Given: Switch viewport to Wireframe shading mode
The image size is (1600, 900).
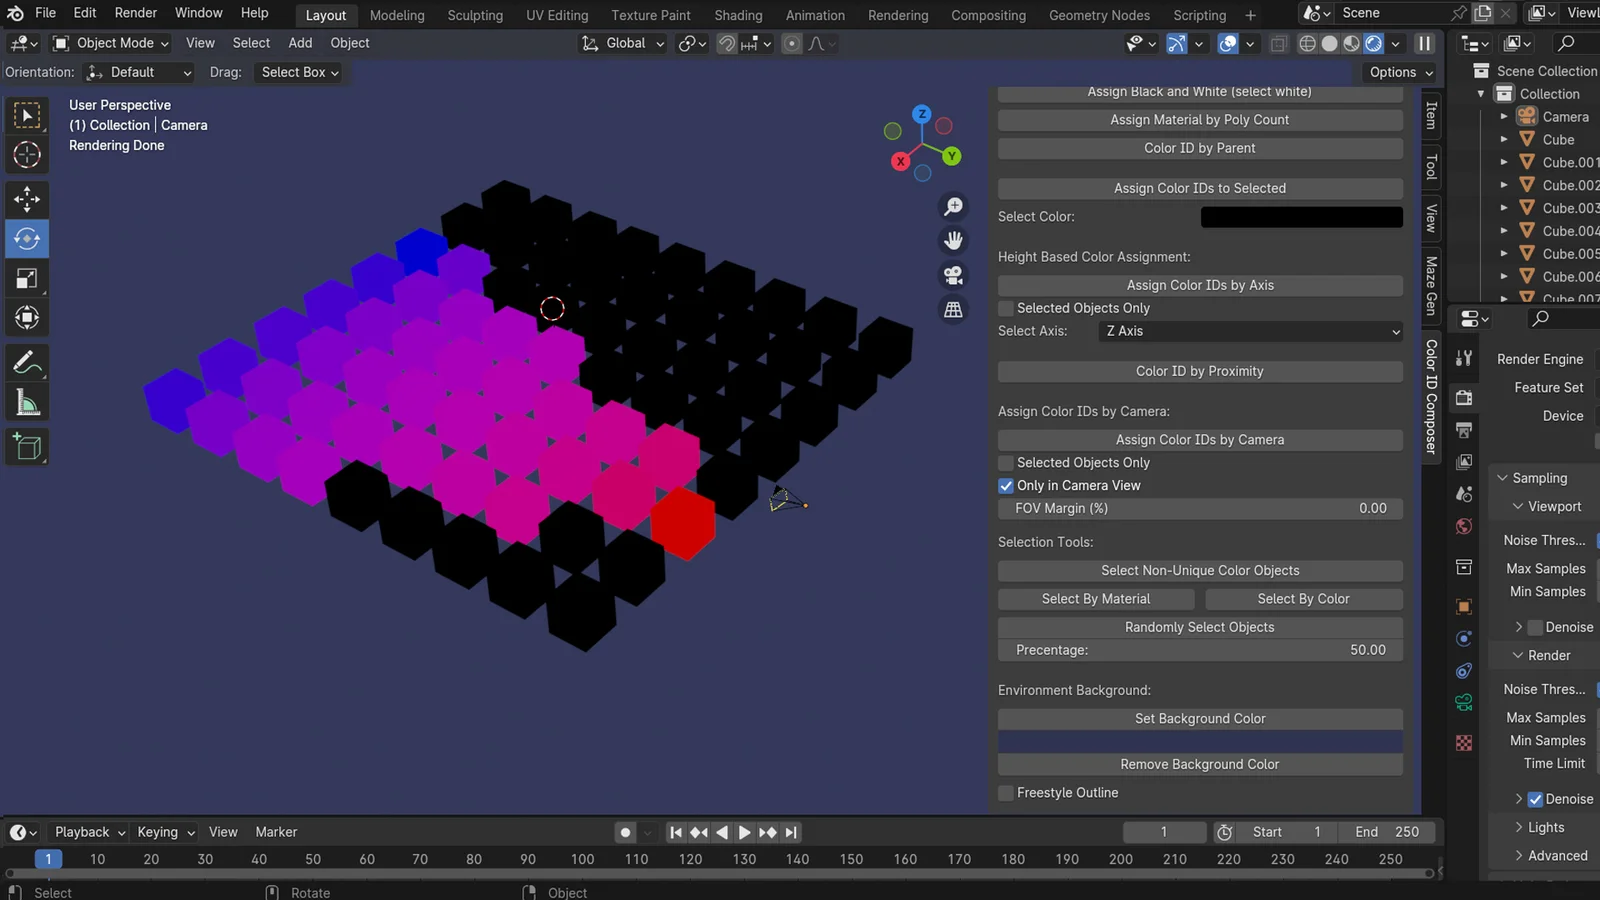Looking at the screenshot, I should tap(1307, 43).
